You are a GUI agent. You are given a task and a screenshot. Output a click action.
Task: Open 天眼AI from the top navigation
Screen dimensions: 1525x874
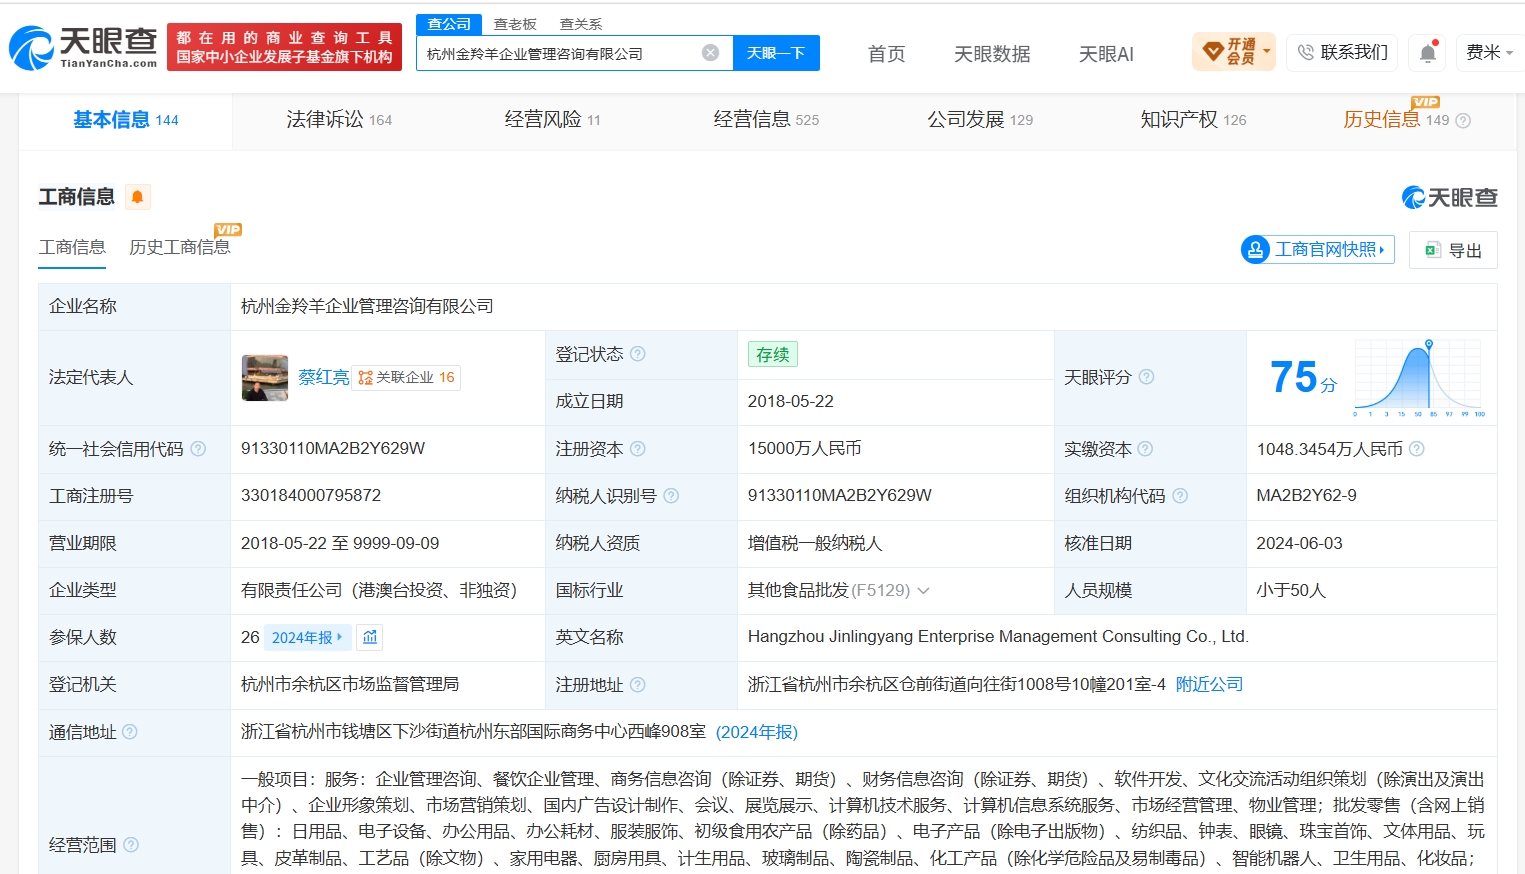coord(1106,54)
